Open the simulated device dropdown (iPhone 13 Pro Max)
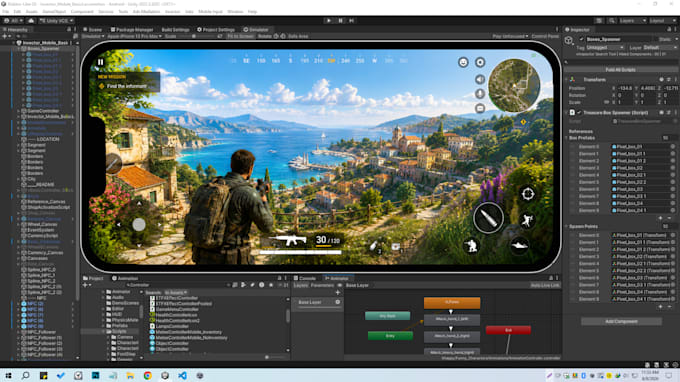The image size is (680, 382). coord(134,36)
